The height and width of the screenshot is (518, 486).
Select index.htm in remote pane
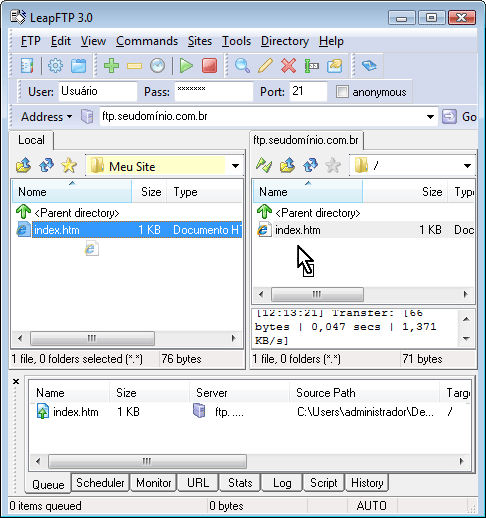point(365,230)
